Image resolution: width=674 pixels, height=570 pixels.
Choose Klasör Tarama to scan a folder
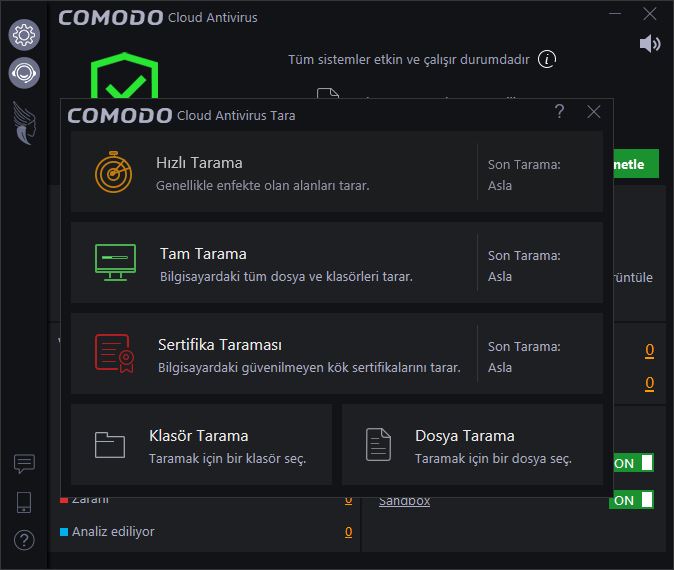click(x=201, y=444)
